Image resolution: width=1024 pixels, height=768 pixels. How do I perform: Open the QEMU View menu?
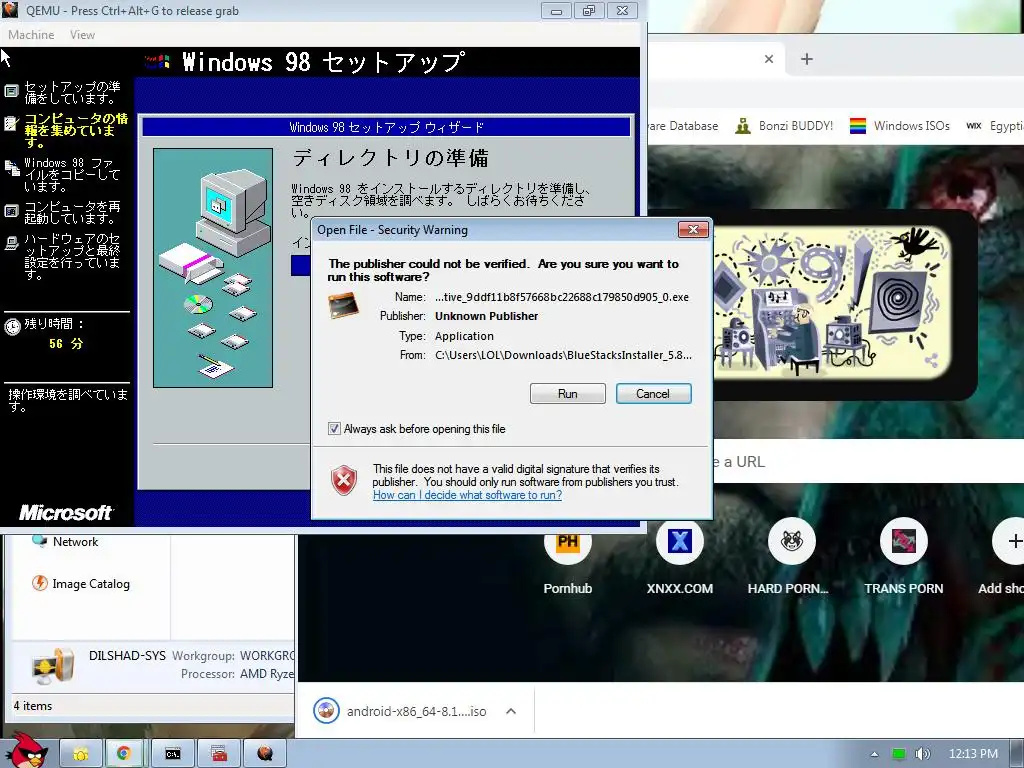82,35
